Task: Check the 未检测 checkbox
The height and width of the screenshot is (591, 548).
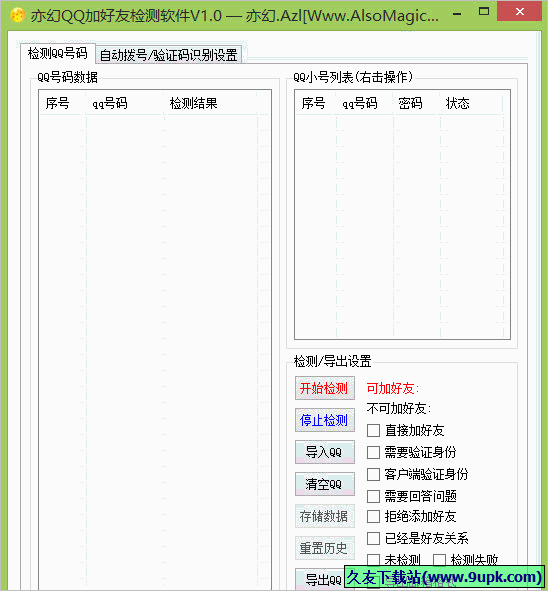Action: (x=373, y=559)
